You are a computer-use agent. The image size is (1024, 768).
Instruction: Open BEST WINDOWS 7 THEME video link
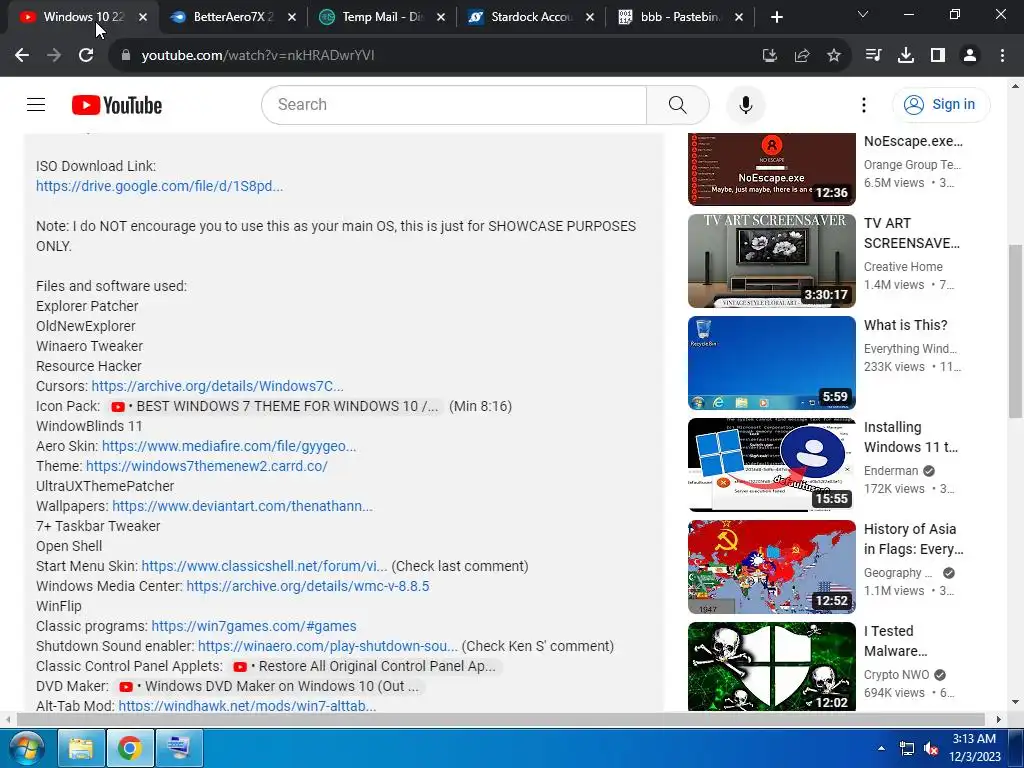coord(275,406)
